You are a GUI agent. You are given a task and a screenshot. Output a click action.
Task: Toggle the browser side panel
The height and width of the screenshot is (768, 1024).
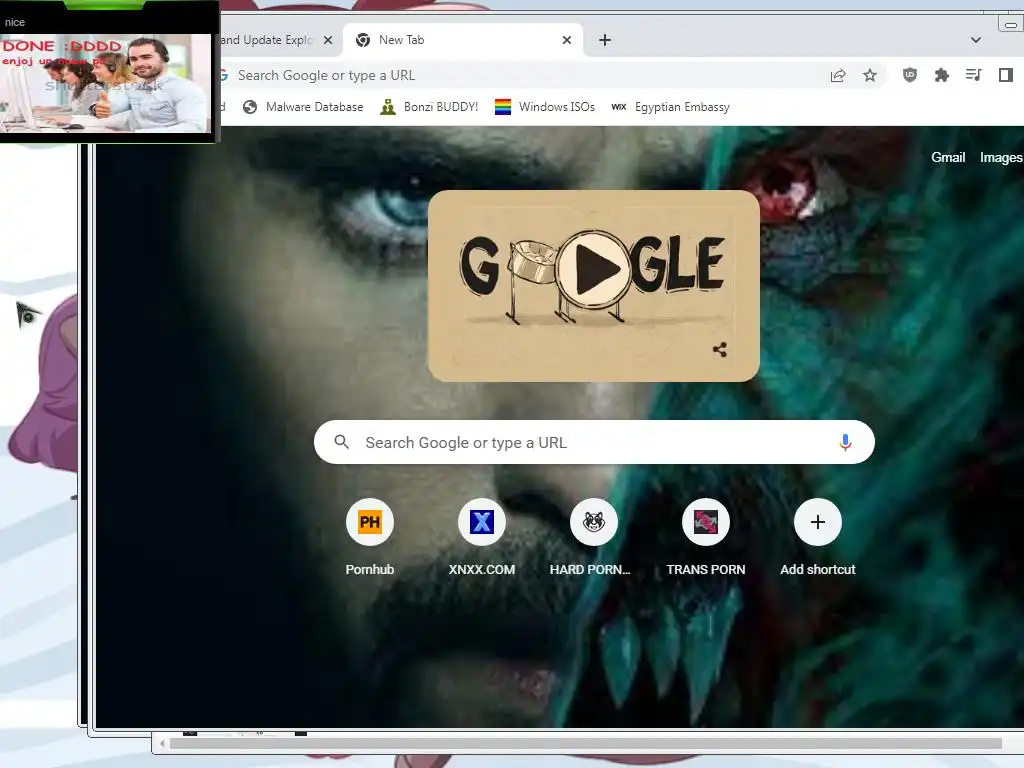click(x=1006, y=75)
